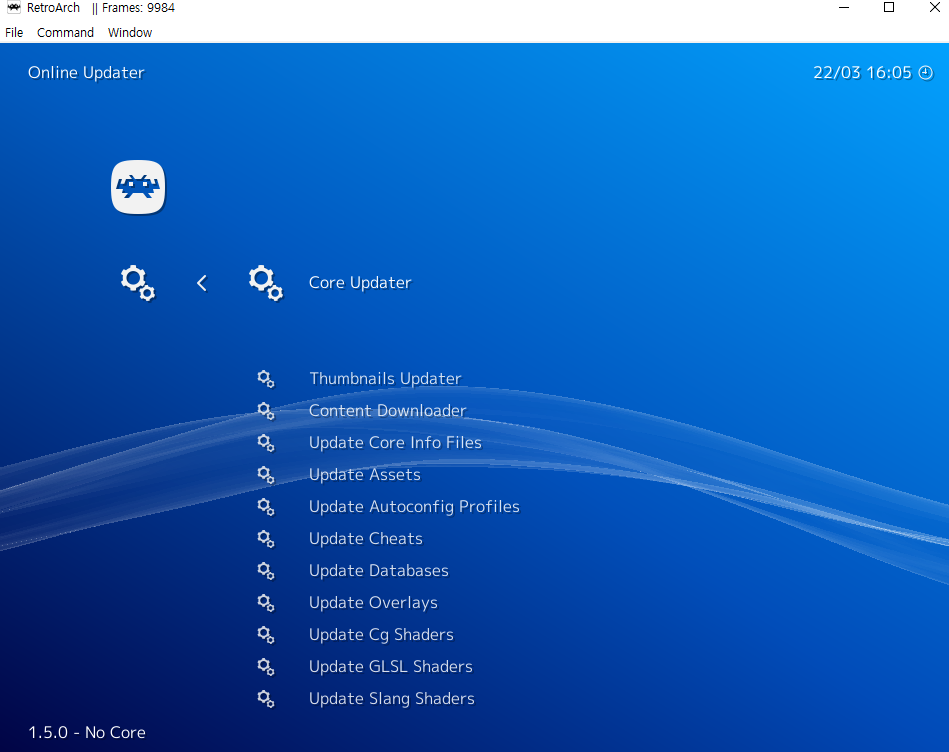Open the File menu
The height and width of the screenshot is (752, 949).
[14, 33]
